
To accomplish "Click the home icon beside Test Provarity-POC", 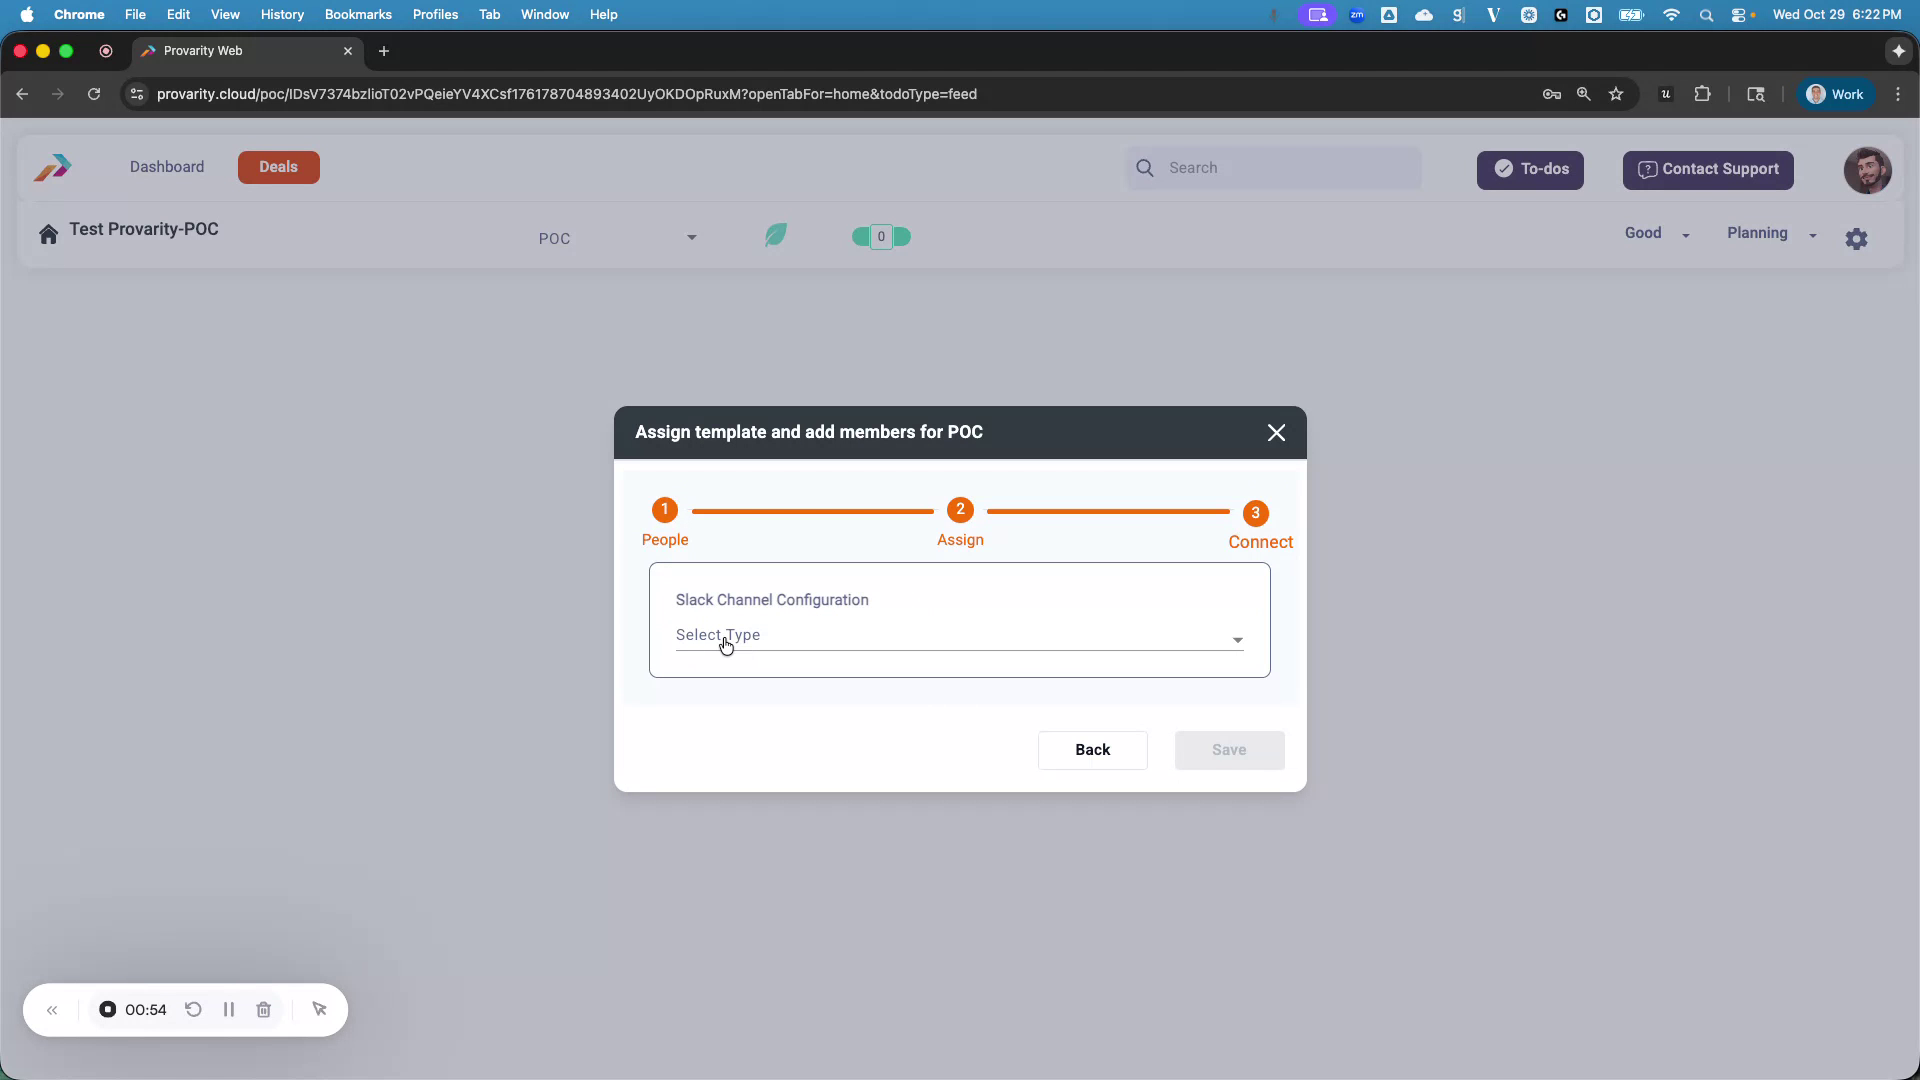I will click(48, 233).
